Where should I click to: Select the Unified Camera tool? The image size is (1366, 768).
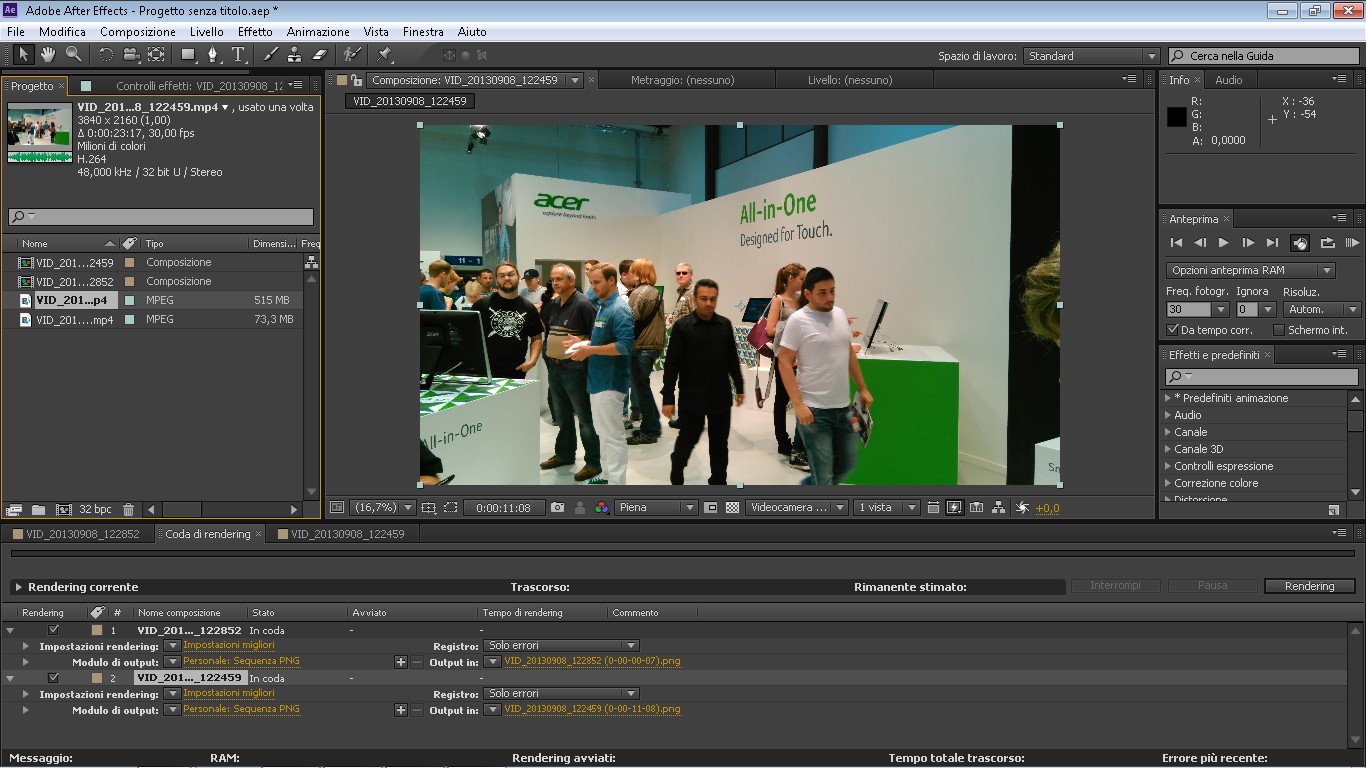point(131,55)
